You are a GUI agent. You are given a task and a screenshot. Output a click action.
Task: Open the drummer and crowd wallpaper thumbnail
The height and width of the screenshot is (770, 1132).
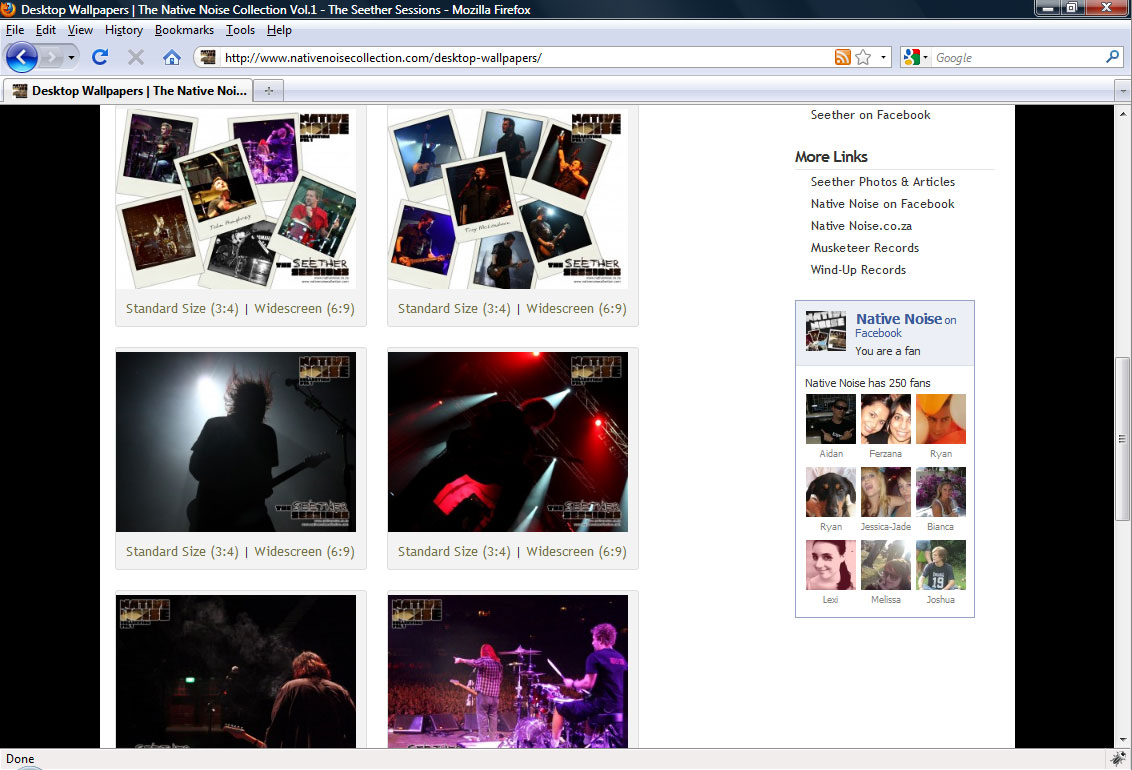[508, 671]
